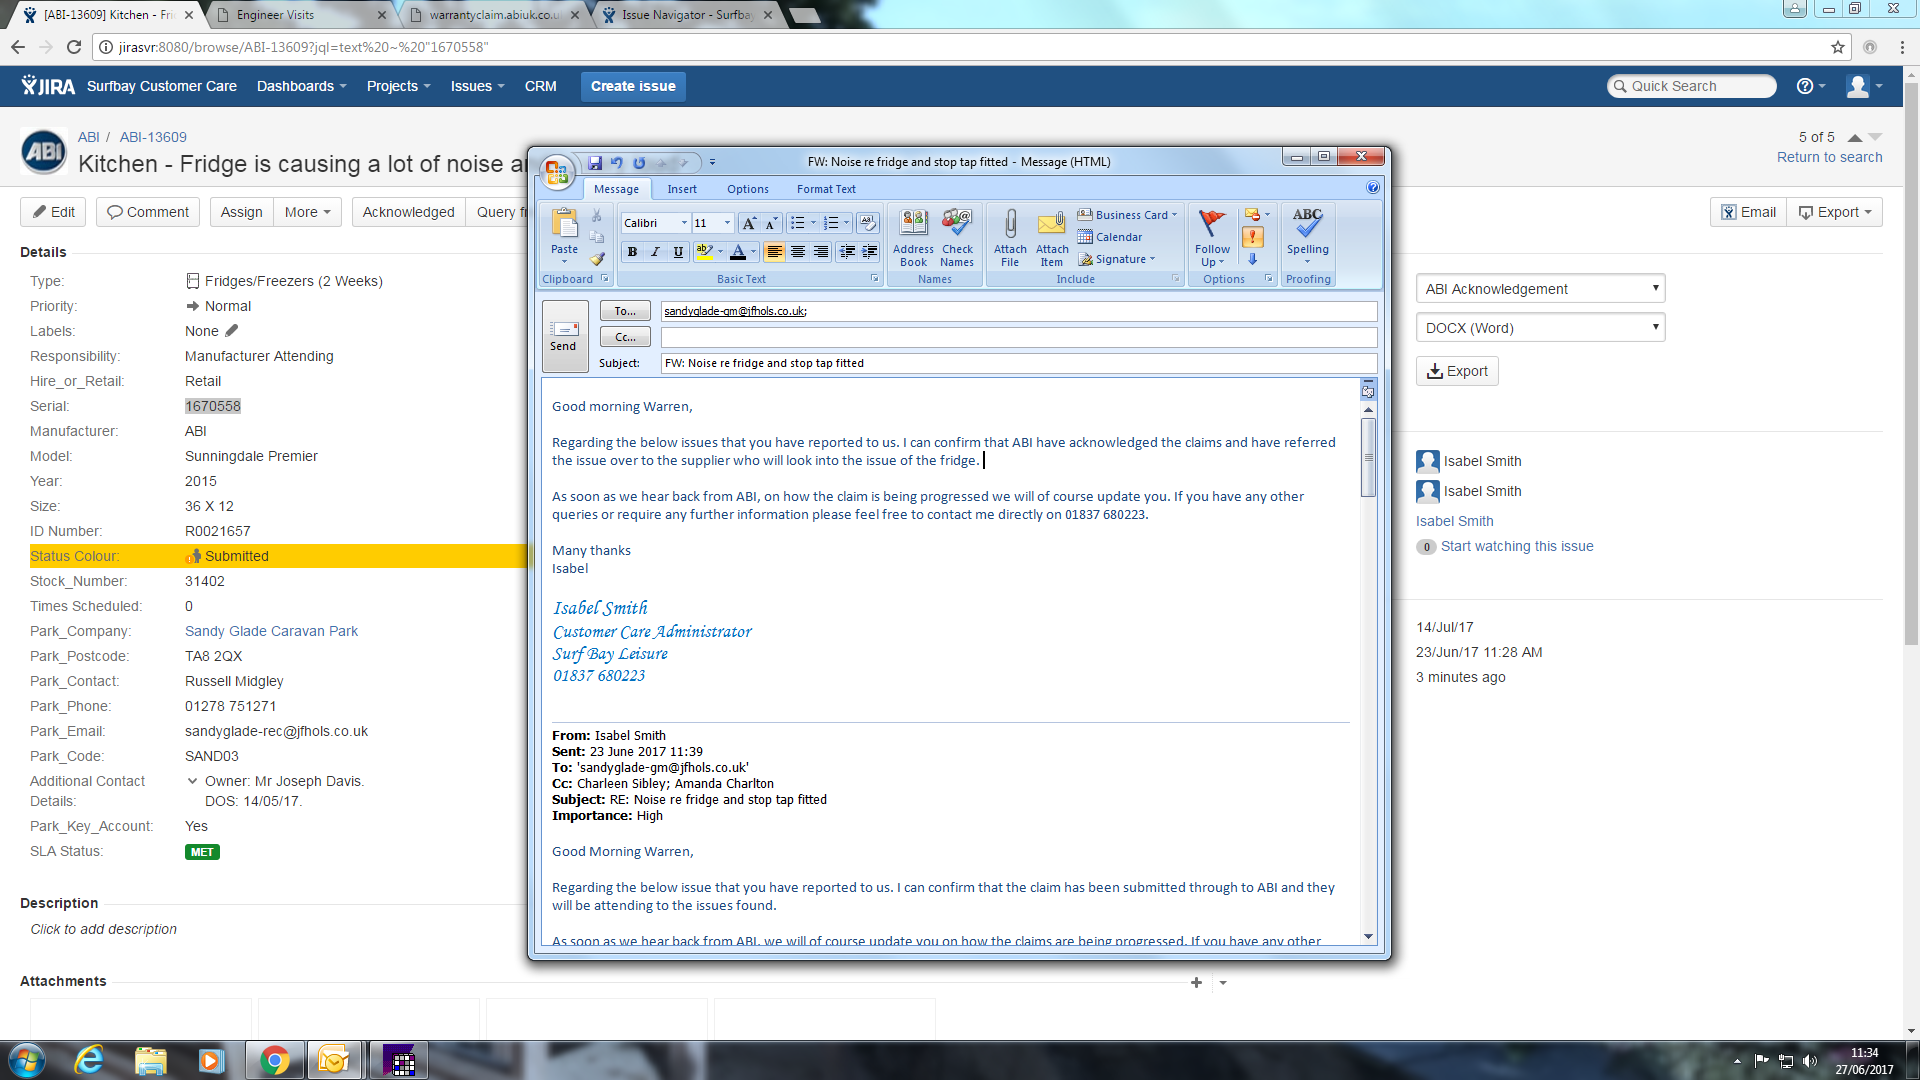This screenshot has height=1080, width=1920.
Task: Switch to the Insert ribbon tab
Action: pyautogui.click(x=682, y=189)
